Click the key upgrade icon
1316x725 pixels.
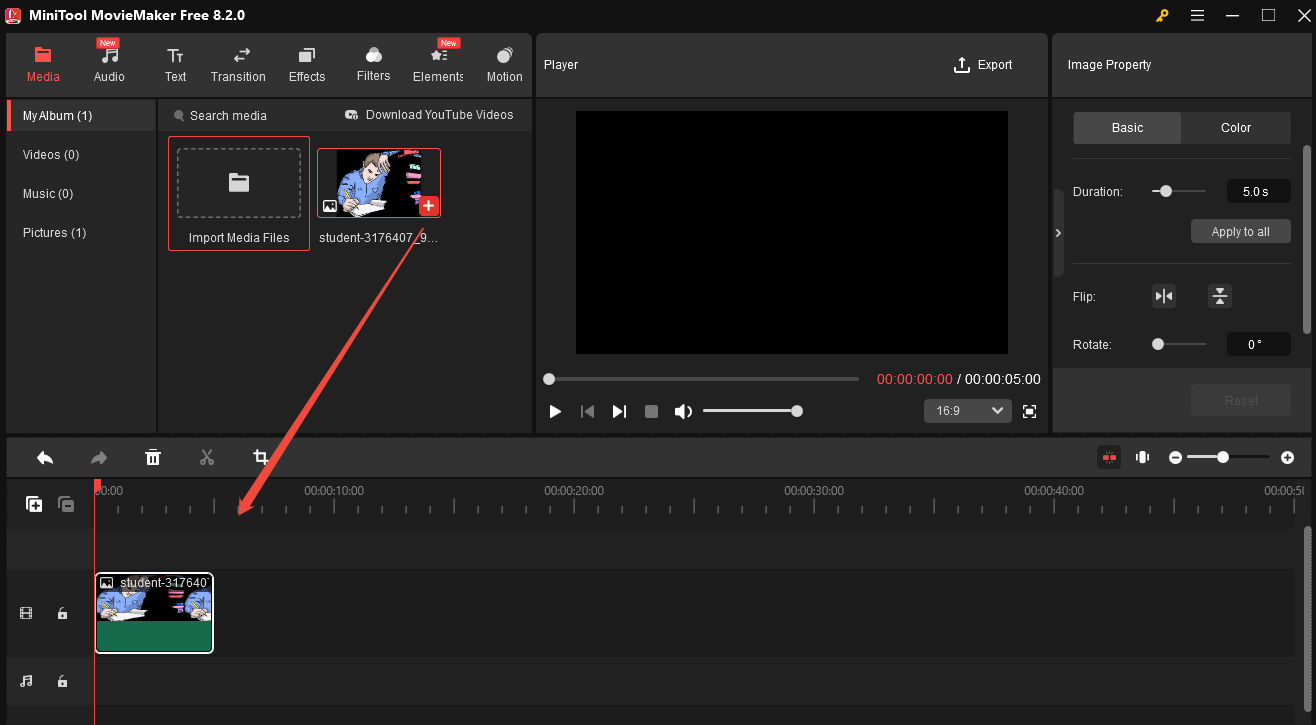click(x=1162, y=15)
